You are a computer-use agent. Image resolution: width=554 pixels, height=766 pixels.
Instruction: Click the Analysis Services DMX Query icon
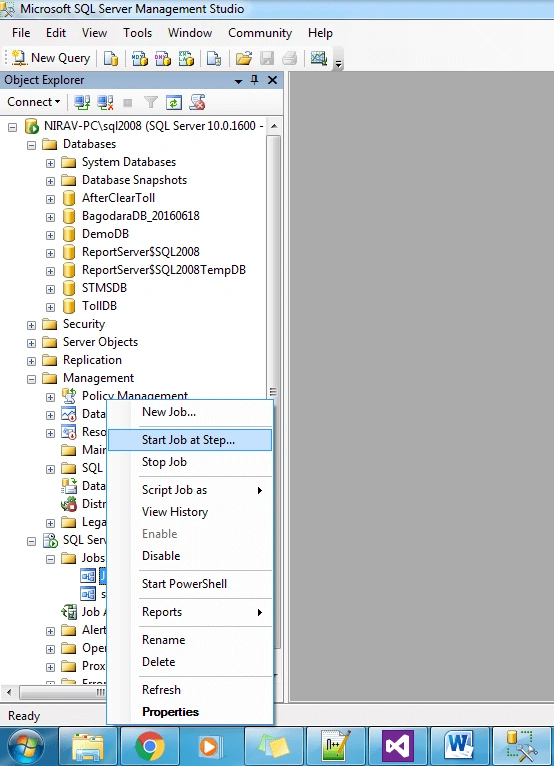point(163,59)
